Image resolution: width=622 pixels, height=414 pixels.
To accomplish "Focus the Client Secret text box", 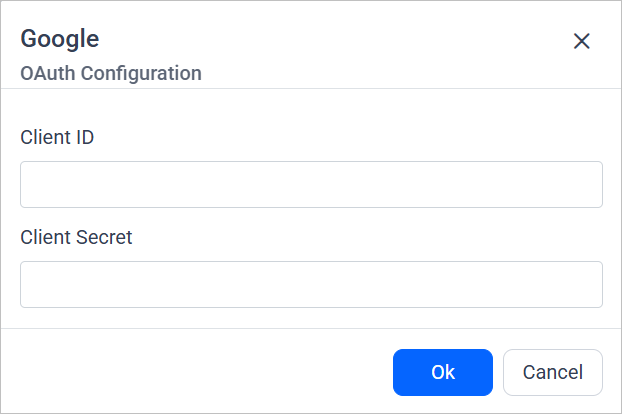I will [x=311, y=285].
